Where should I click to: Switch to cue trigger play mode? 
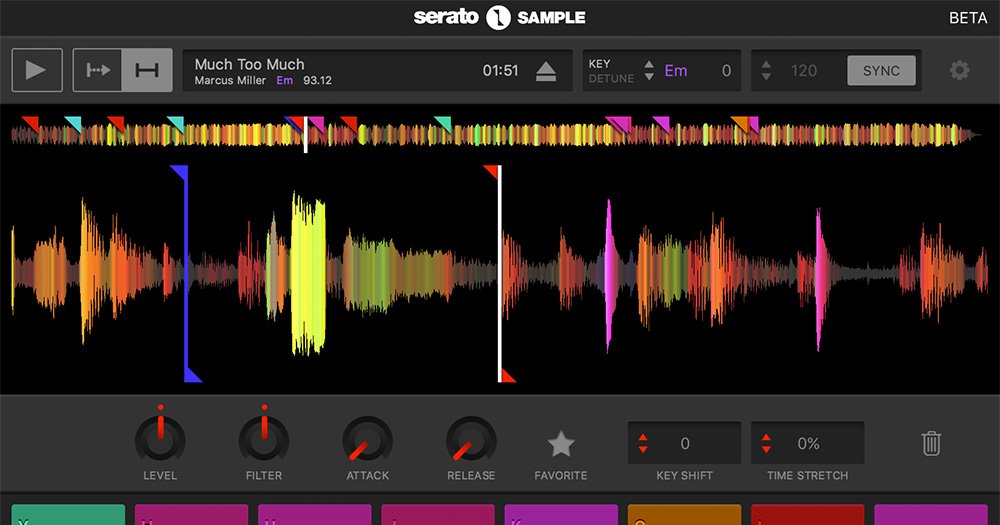[x=98, y=70]
